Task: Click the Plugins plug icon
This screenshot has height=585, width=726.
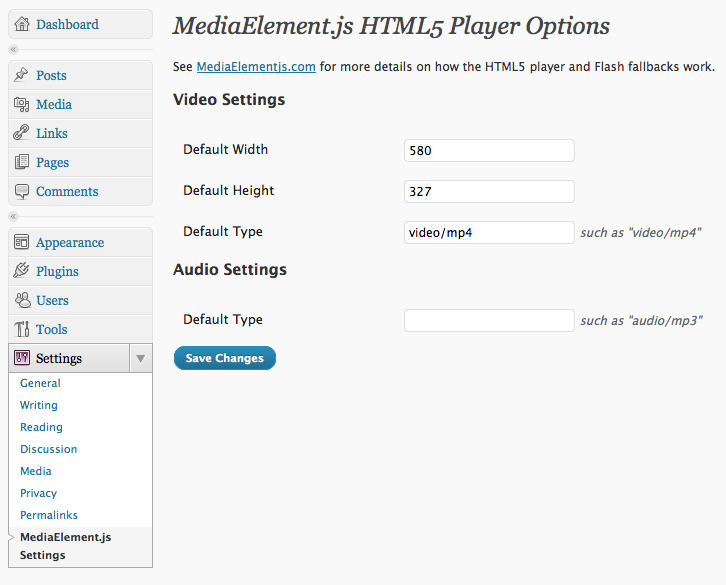Action: click(x=22, y=271)
